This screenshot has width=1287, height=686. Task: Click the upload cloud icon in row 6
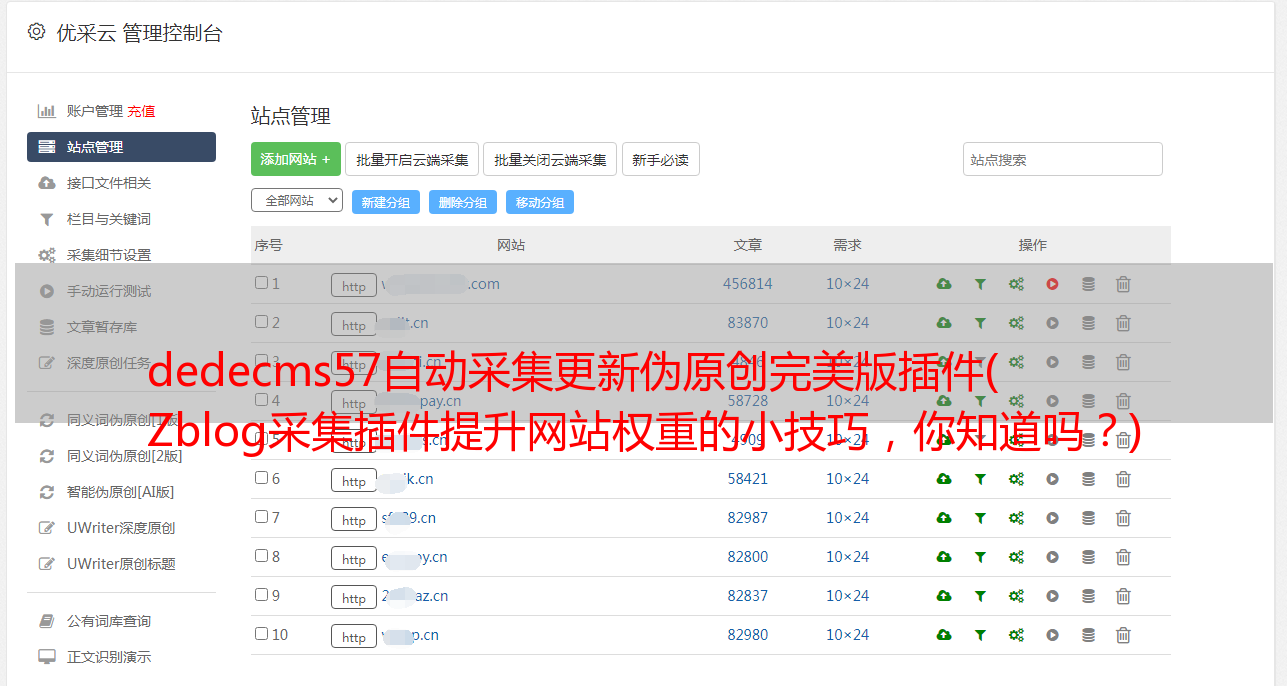pyautogui.click(x=944, y=479)
